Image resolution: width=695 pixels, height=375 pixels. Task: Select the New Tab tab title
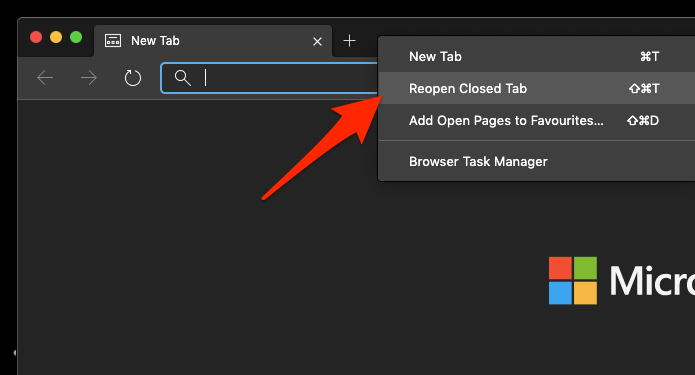(155, 41)
